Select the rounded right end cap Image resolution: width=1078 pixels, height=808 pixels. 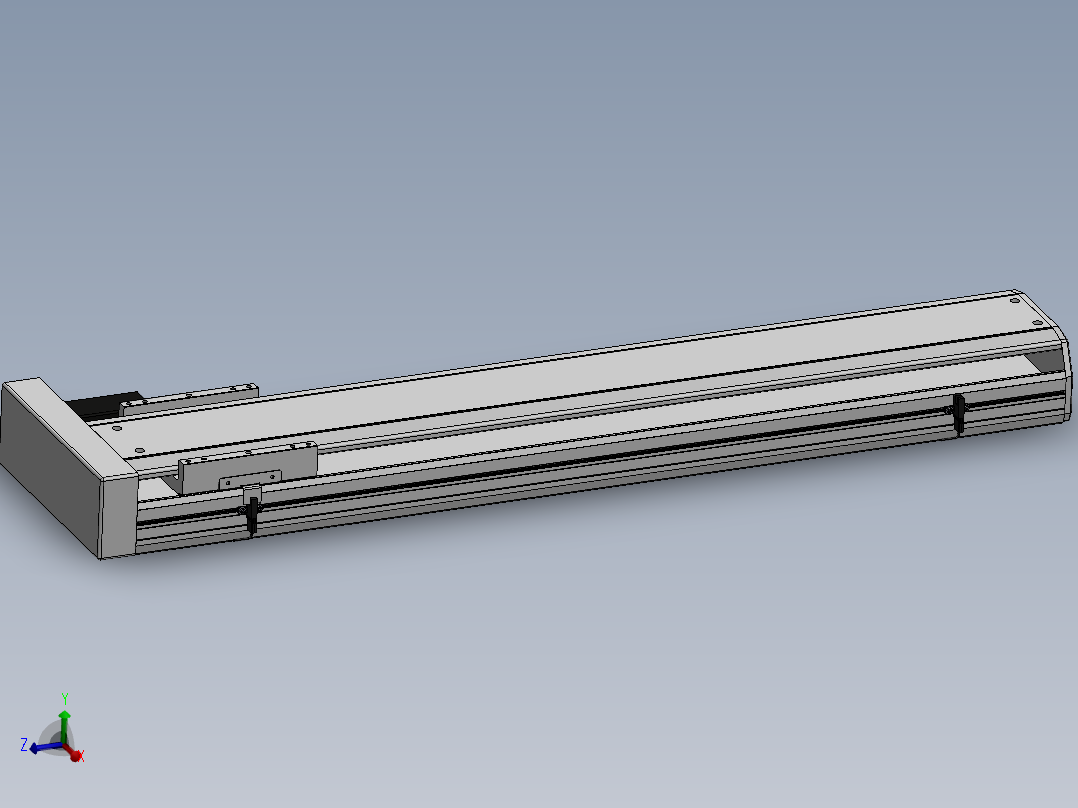point(1067,375)
